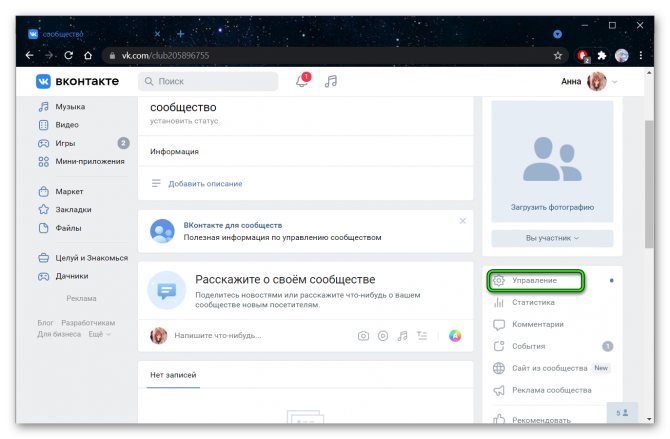The height and width of the screenshot is (439, 670).
Task: Select the Нет записей tab
Action: [x=173, y=375]
